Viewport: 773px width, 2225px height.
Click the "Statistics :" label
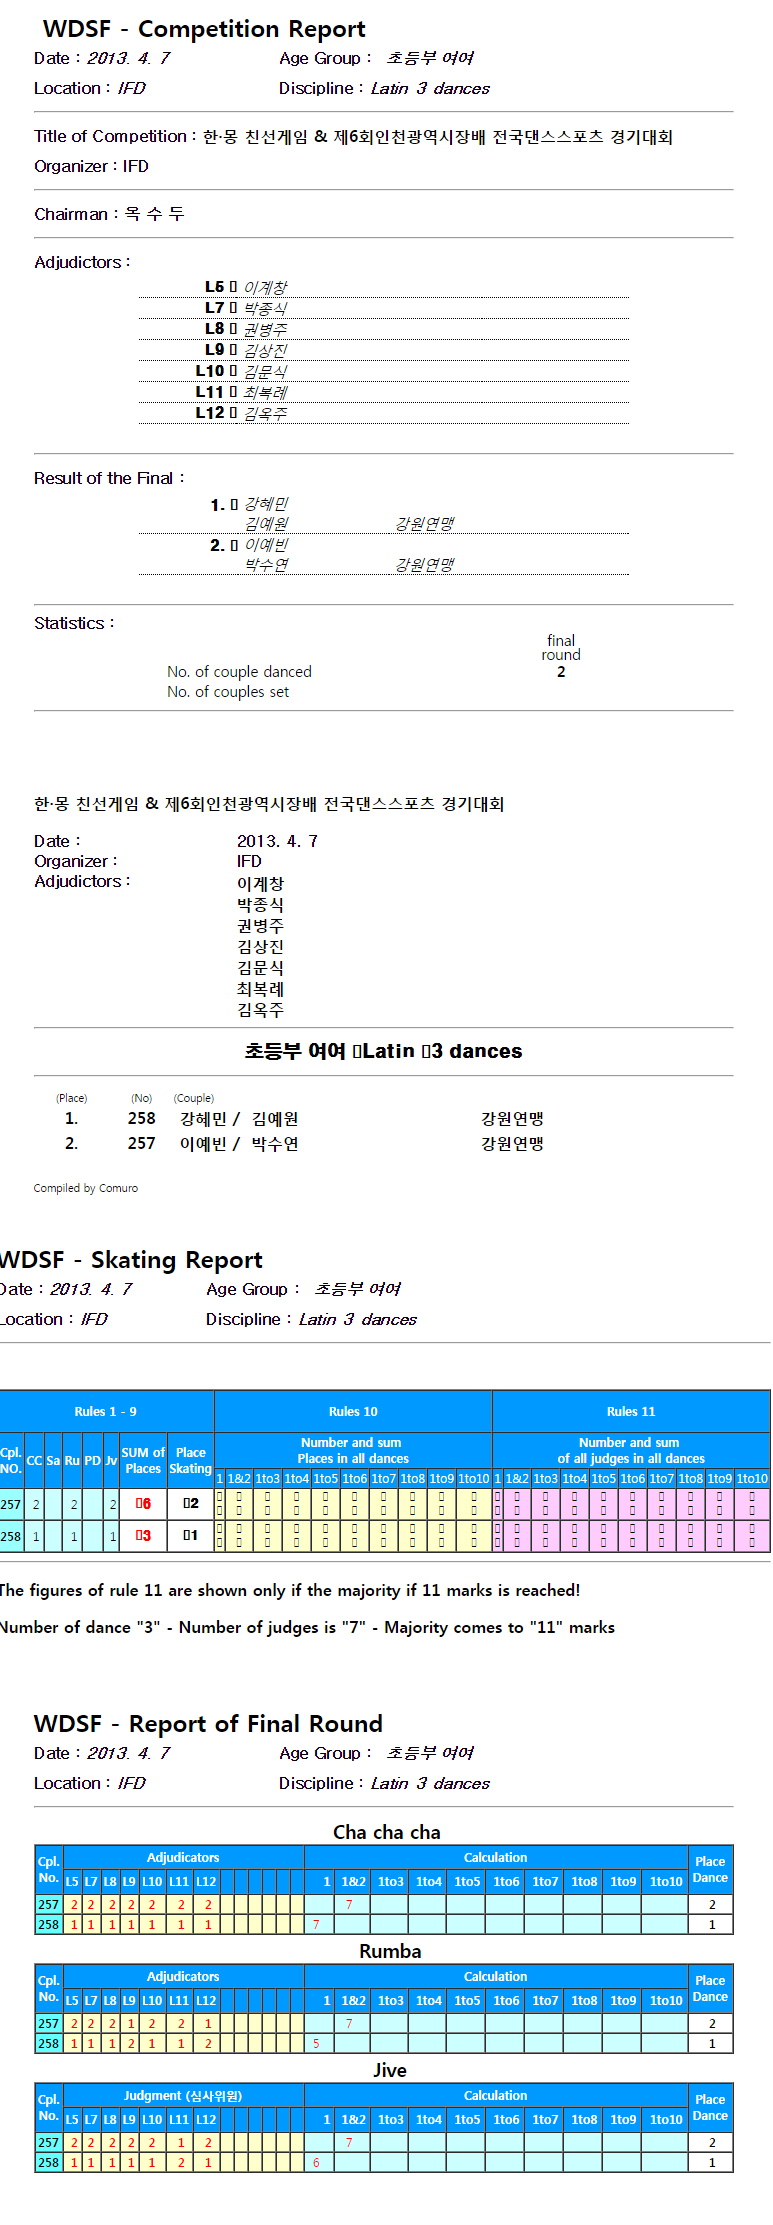click(x=74, y=623)
